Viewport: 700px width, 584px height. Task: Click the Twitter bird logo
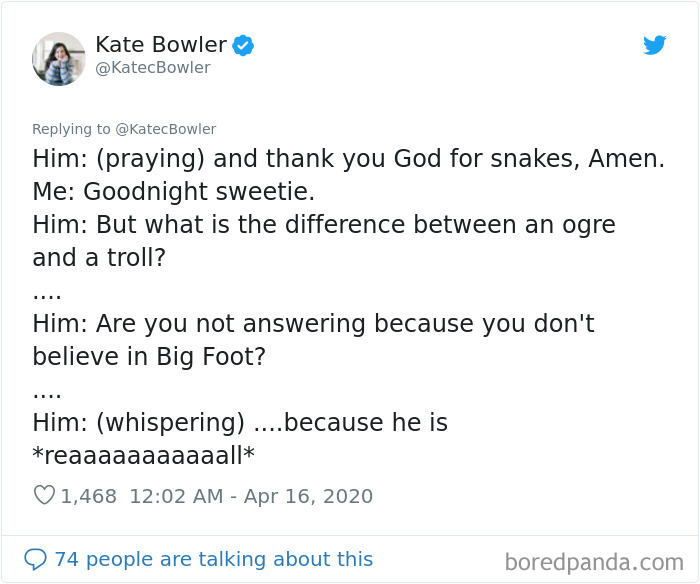[x=654, y=45]
